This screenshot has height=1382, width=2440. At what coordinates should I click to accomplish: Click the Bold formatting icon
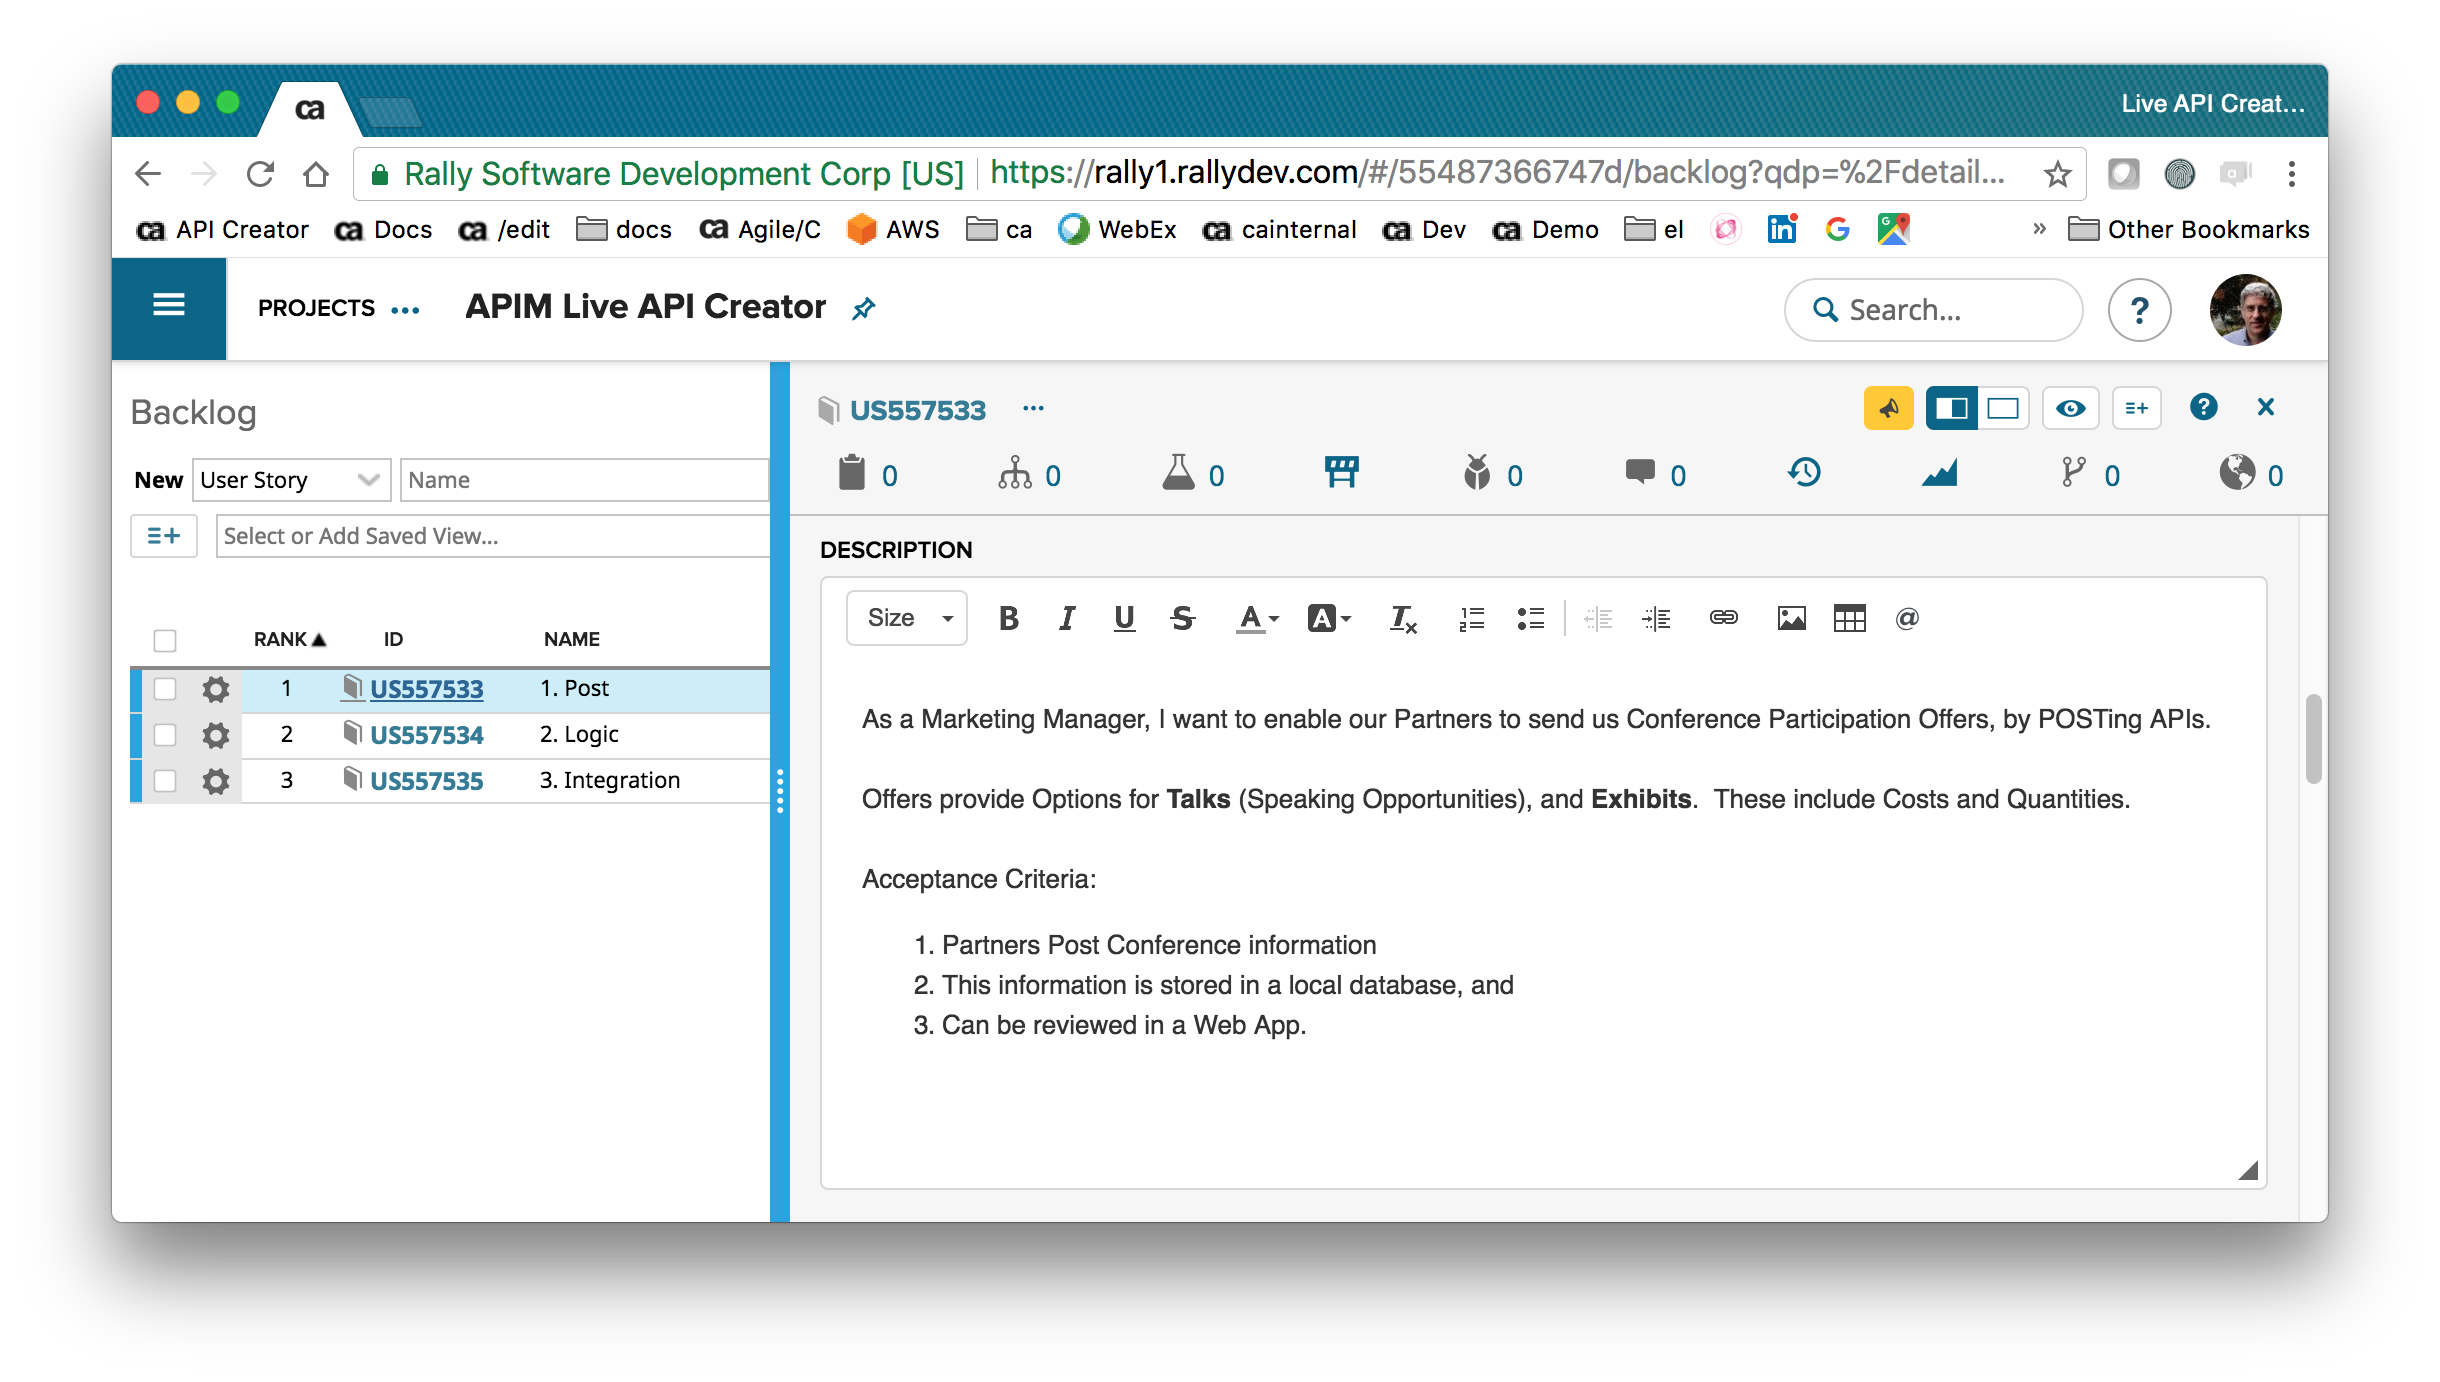[x=1008, y=619]
